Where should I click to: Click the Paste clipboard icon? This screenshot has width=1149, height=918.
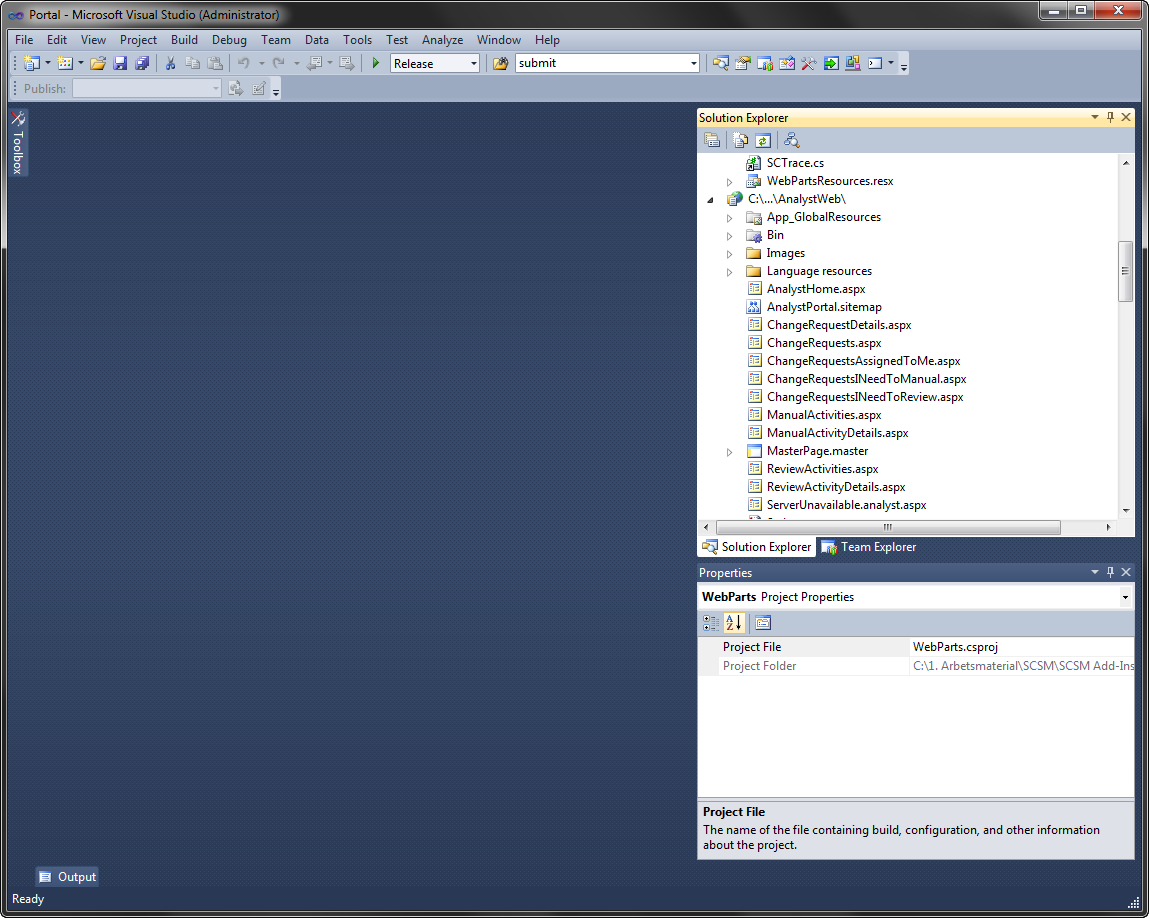[215, 64]
